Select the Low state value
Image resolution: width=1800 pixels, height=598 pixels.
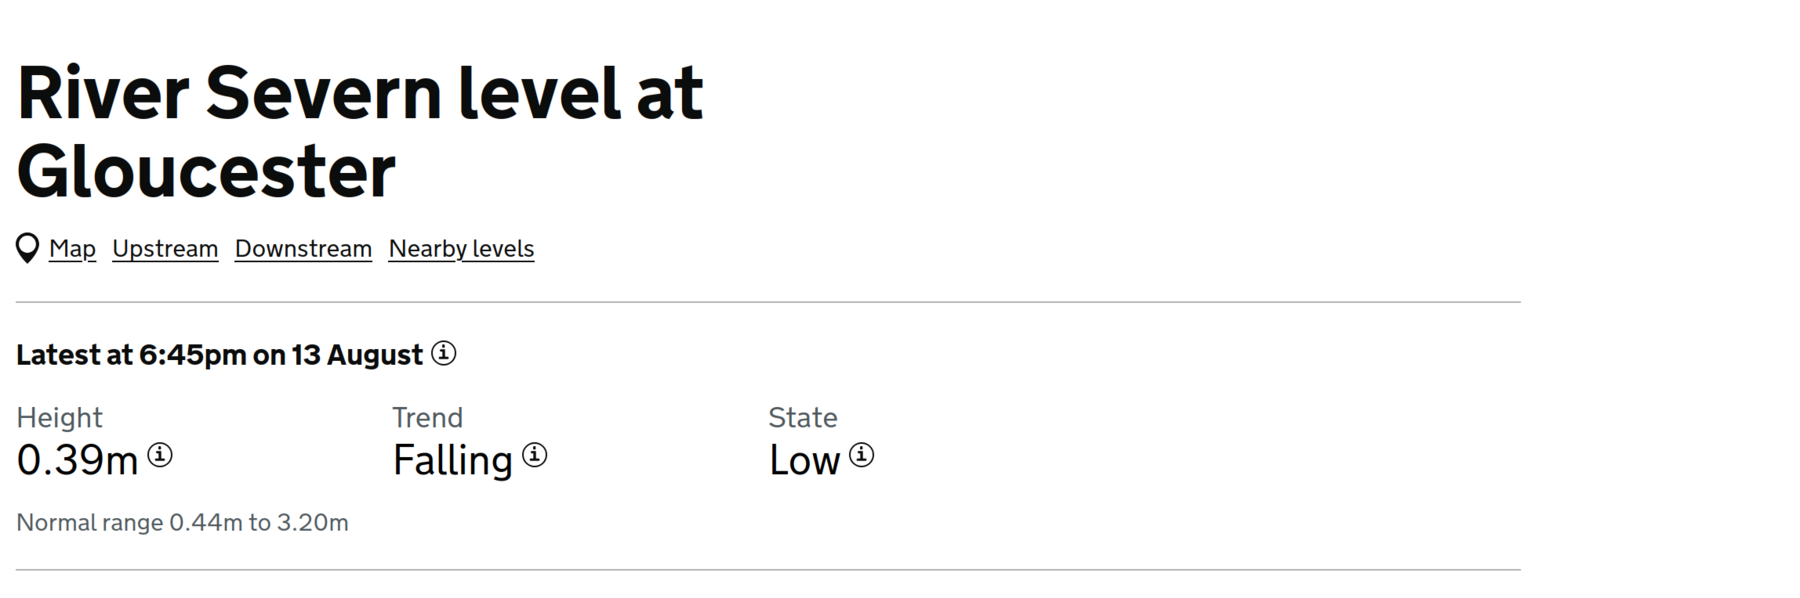pyautogui.click(x=804, y=460)
